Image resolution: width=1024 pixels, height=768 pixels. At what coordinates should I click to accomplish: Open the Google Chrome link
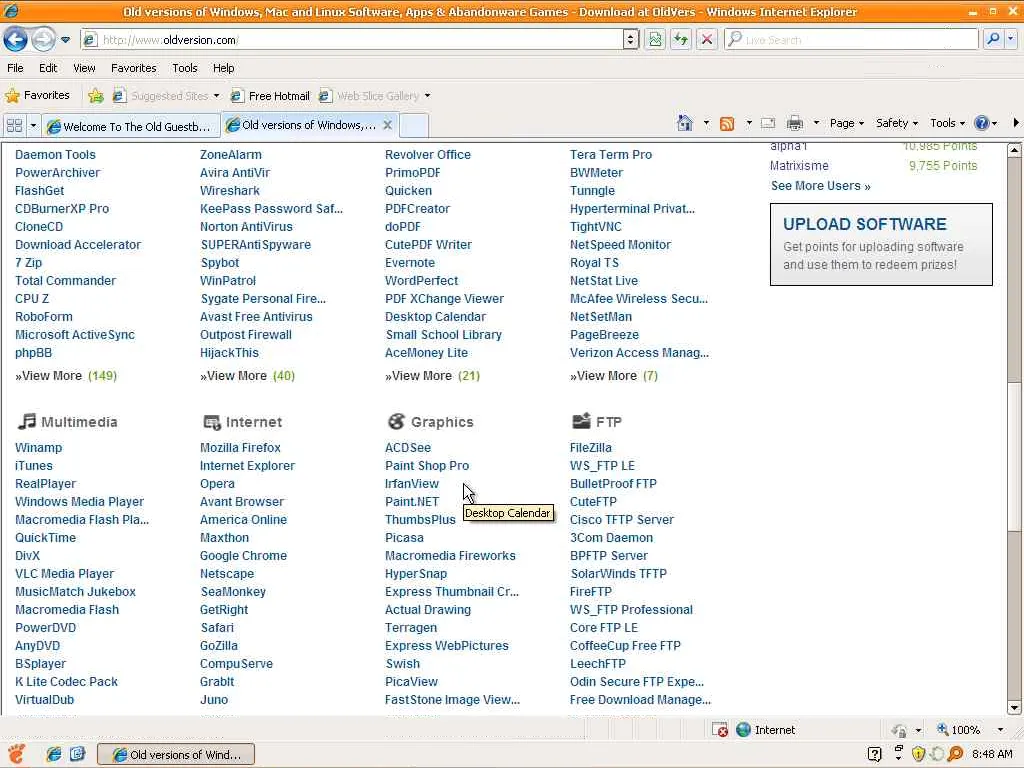point(244,556)
